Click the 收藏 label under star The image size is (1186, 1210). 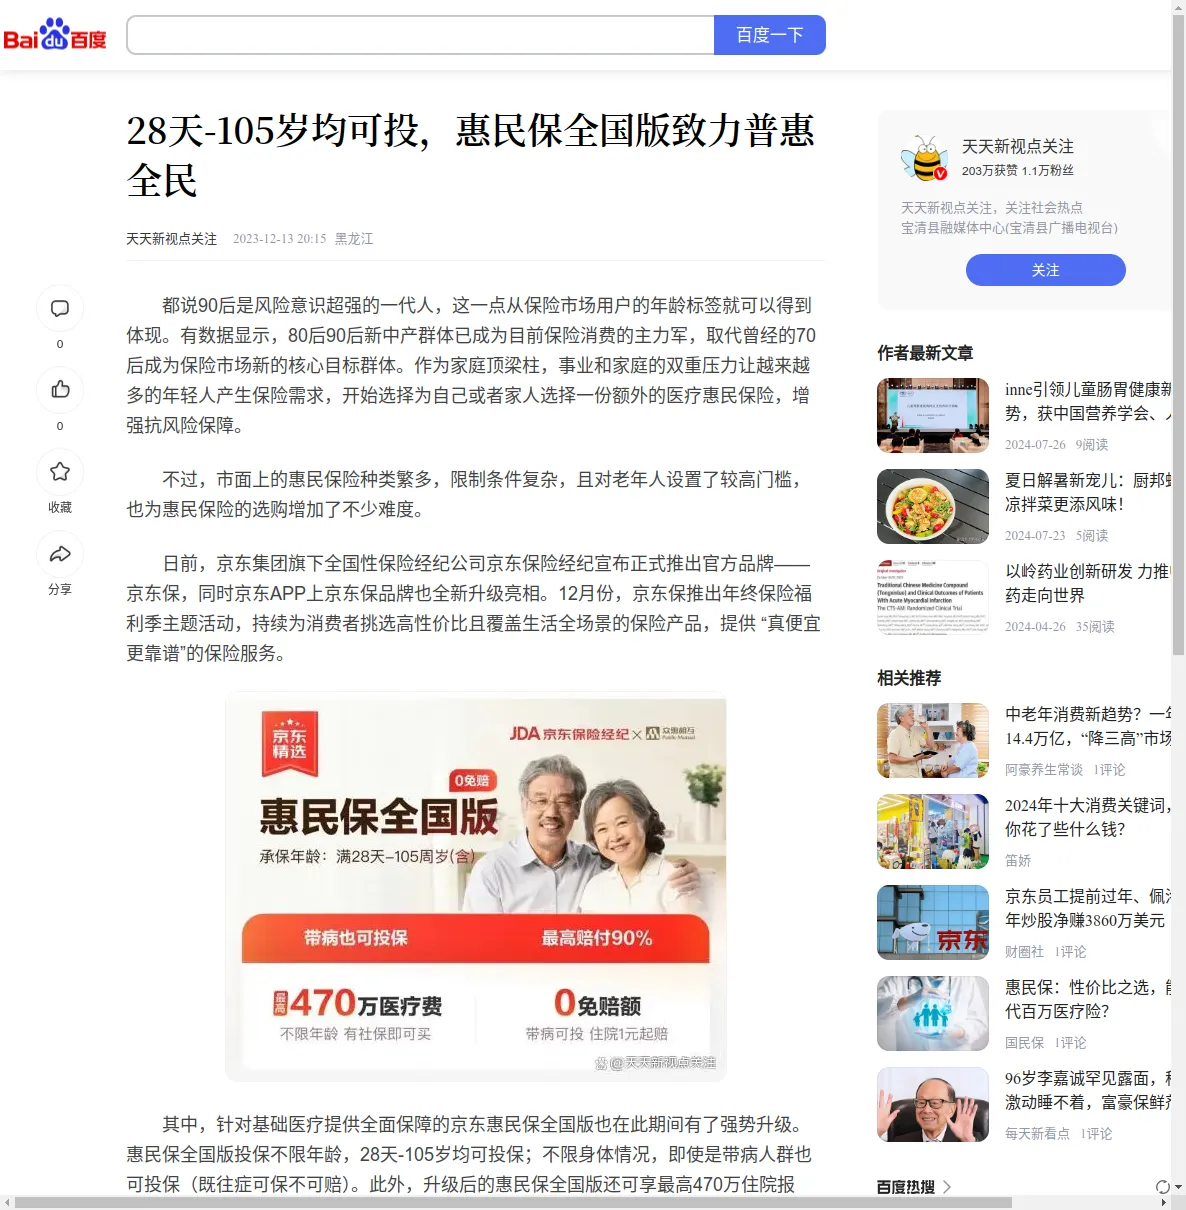(60, 508)
